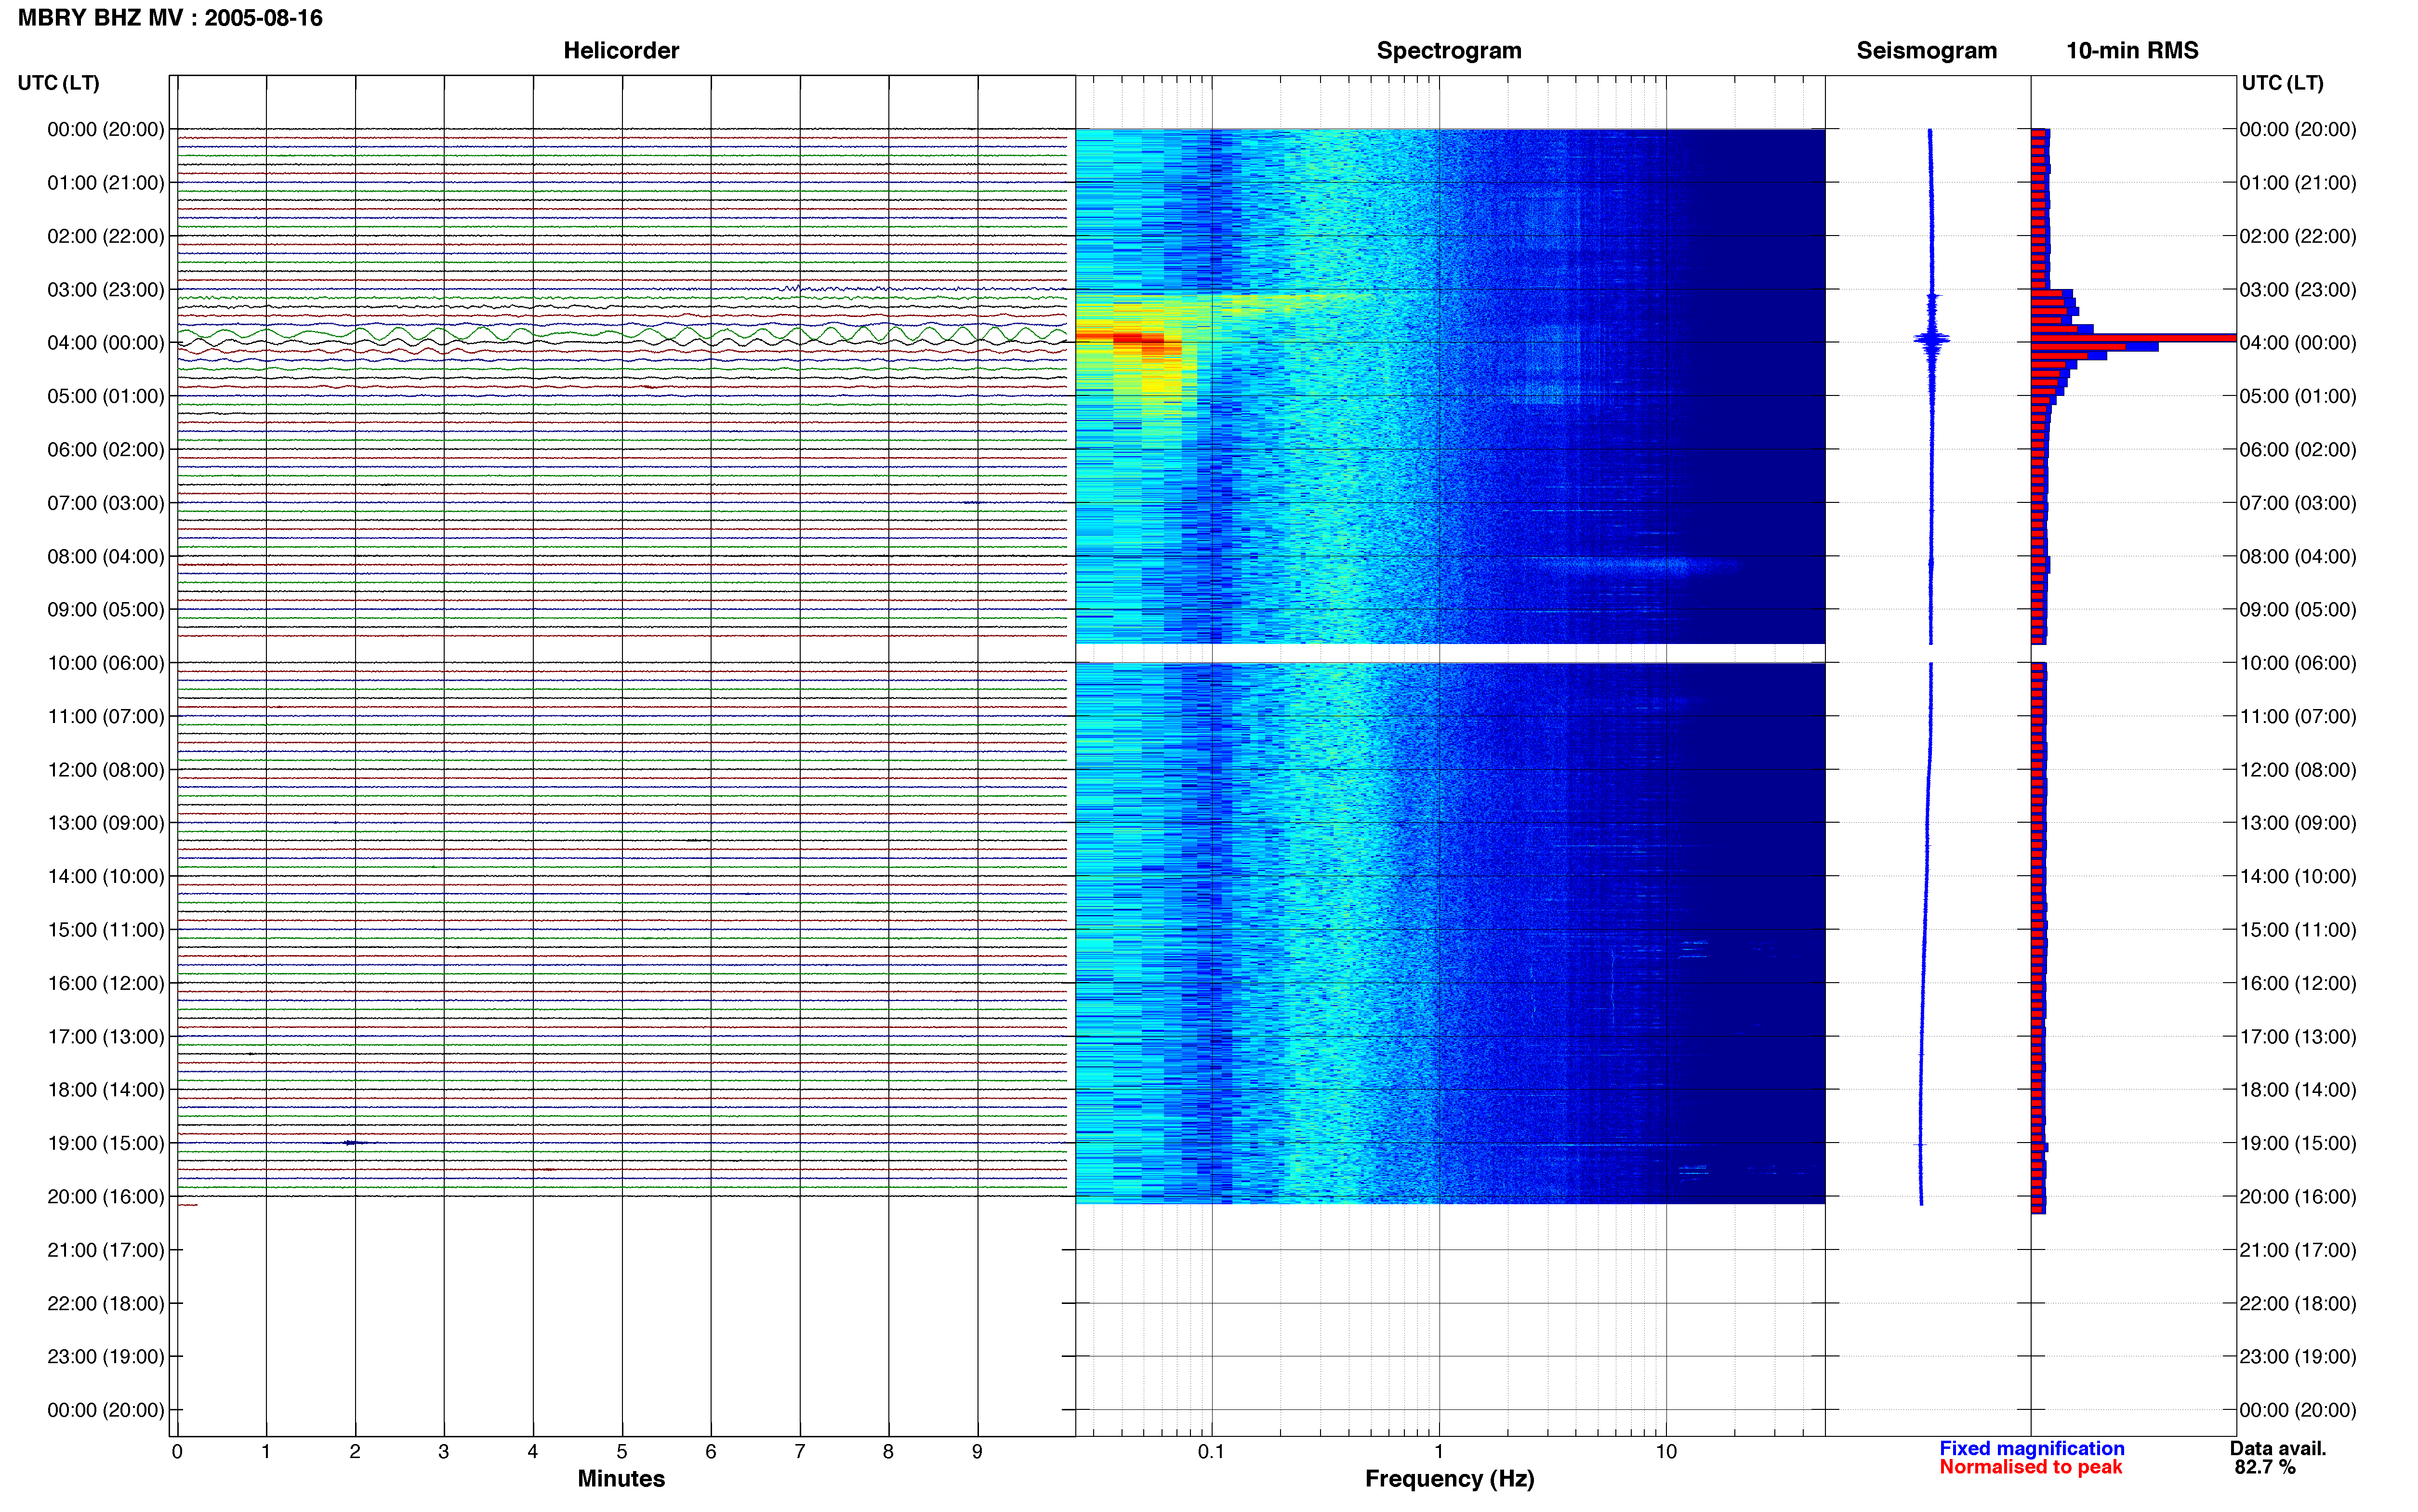This screenshot has width=2418, height=1512.
Task: Click the 12:00 (08:00) label next to Helicorder
Action: coord(106,770)
